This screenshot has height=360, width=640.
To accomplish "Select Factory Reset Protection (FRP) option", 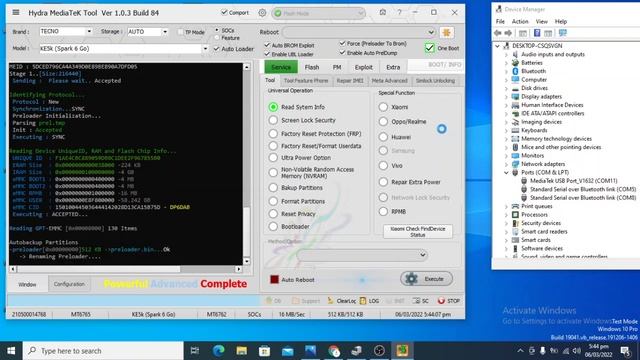I will (x=273, y=133).
